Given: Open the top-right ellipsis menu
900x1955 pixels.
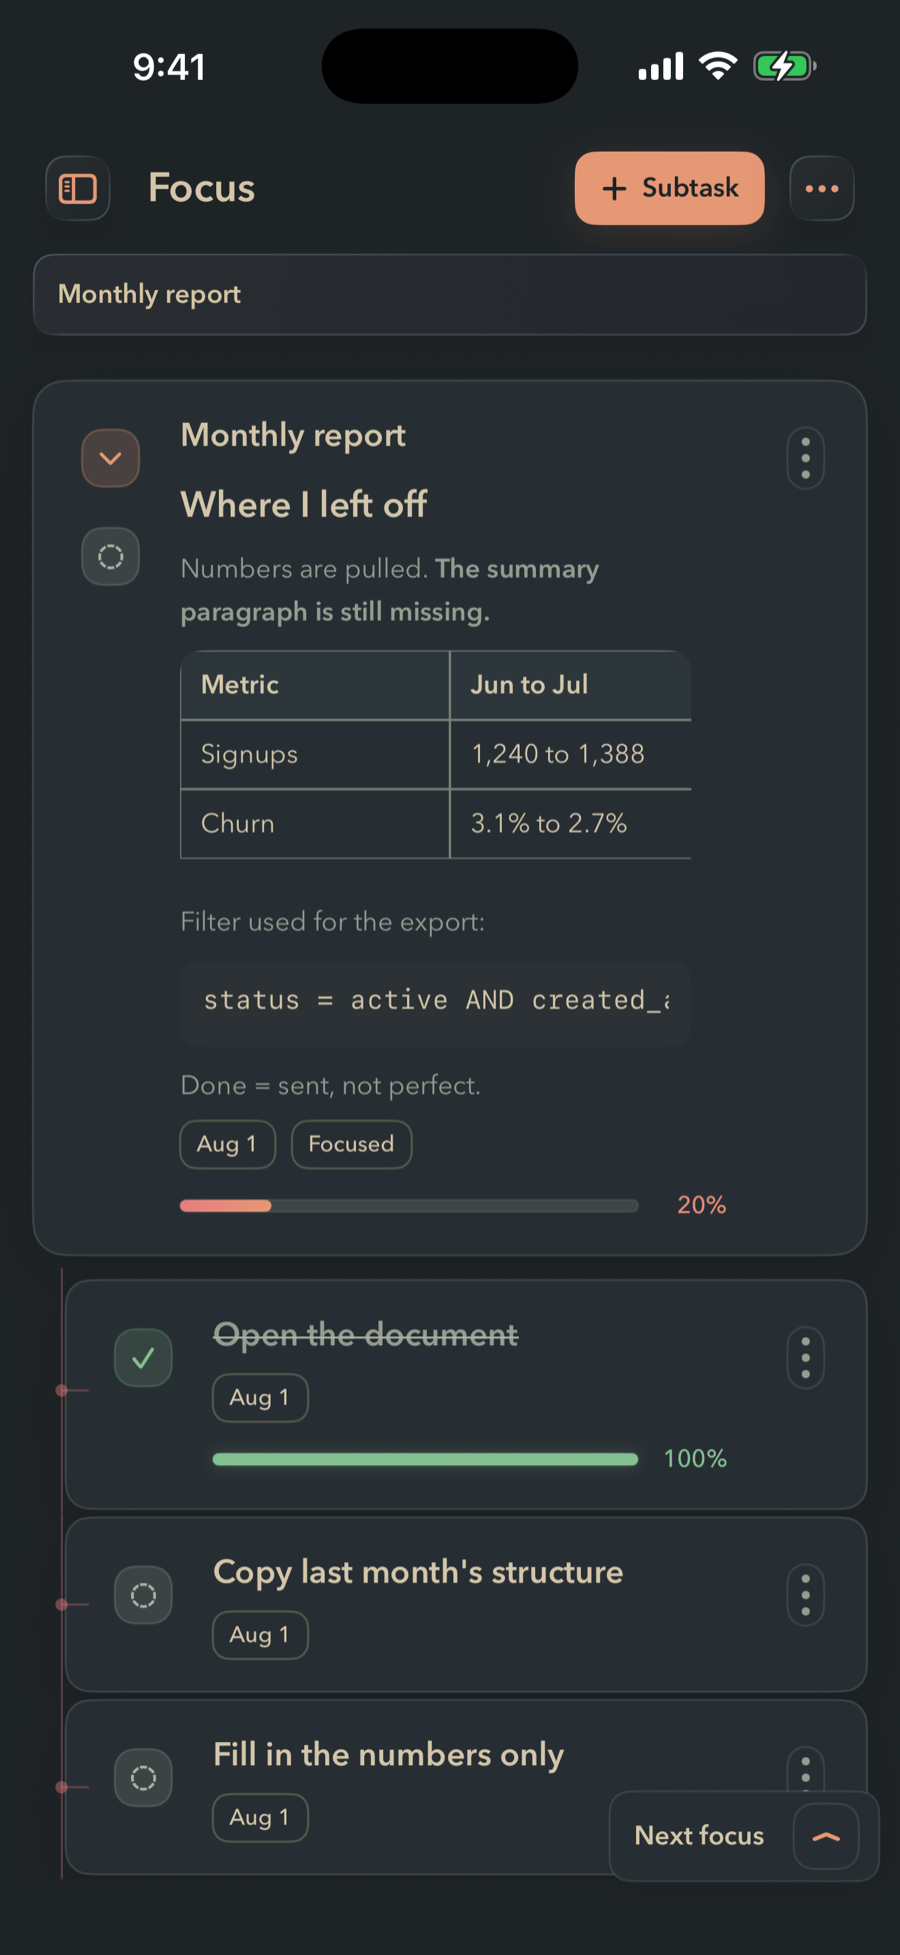Looking at the screenshot, I should pyautogui.click(x=822, y=188).
